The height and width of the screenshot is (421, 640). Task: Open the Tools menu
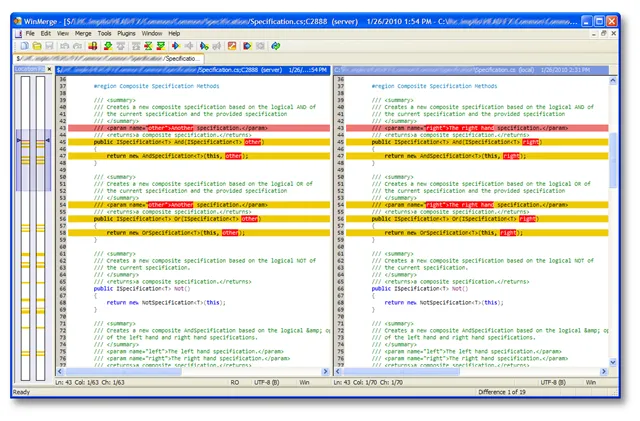point(104,33)
